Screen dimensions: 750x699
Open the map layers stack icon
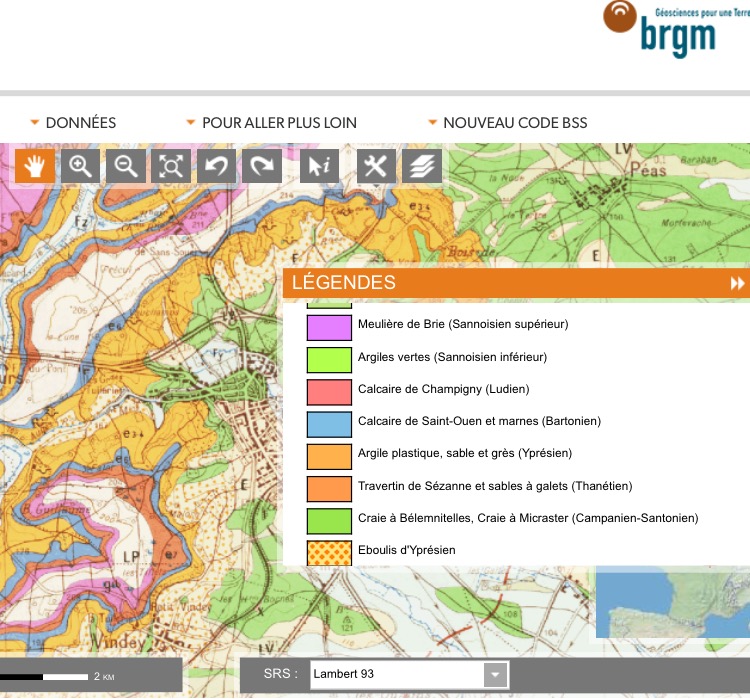coord(421,166)
